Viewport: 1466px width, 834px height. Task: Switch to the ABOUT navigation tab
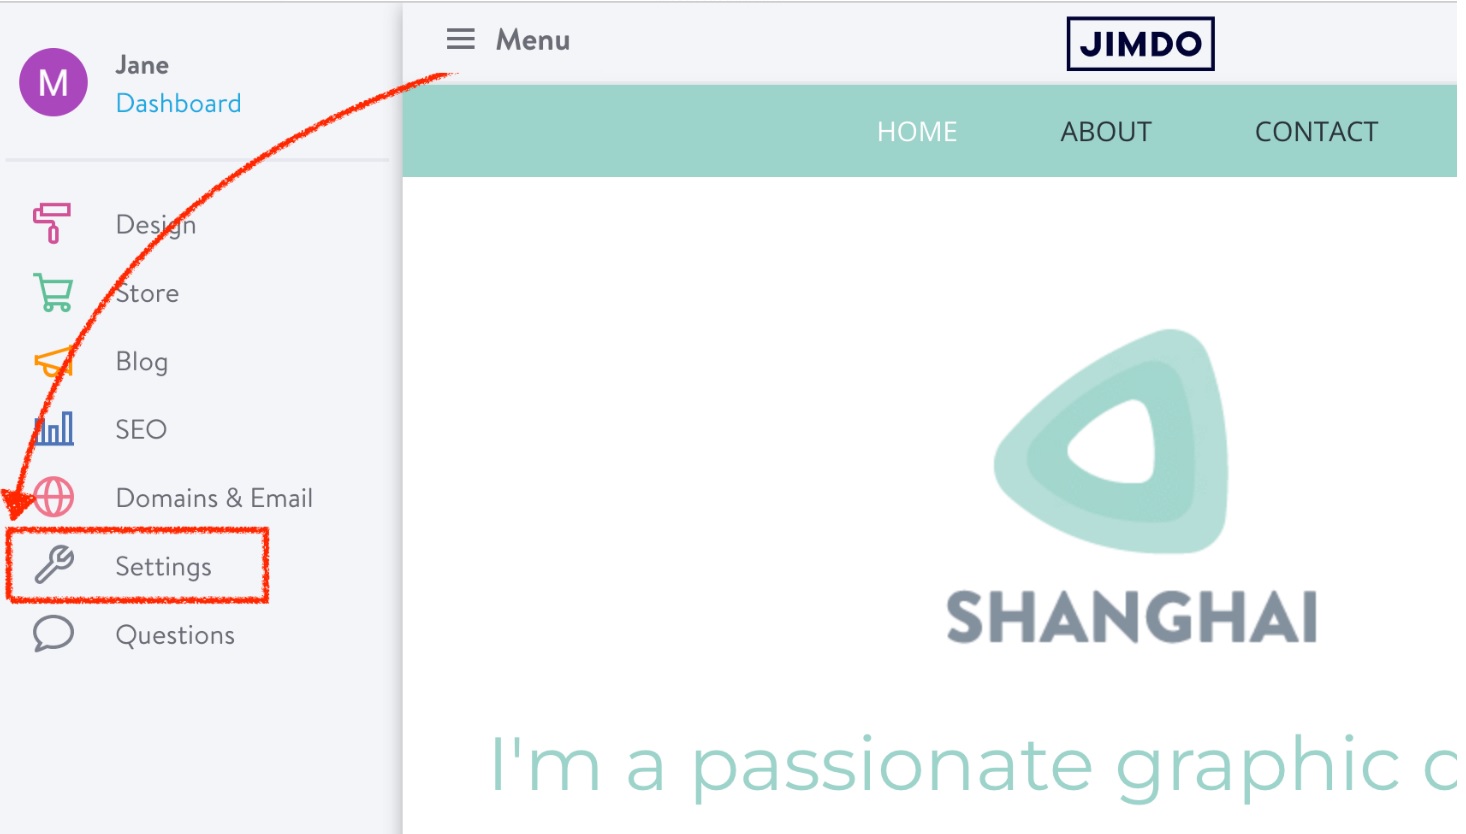point(1106,132)
